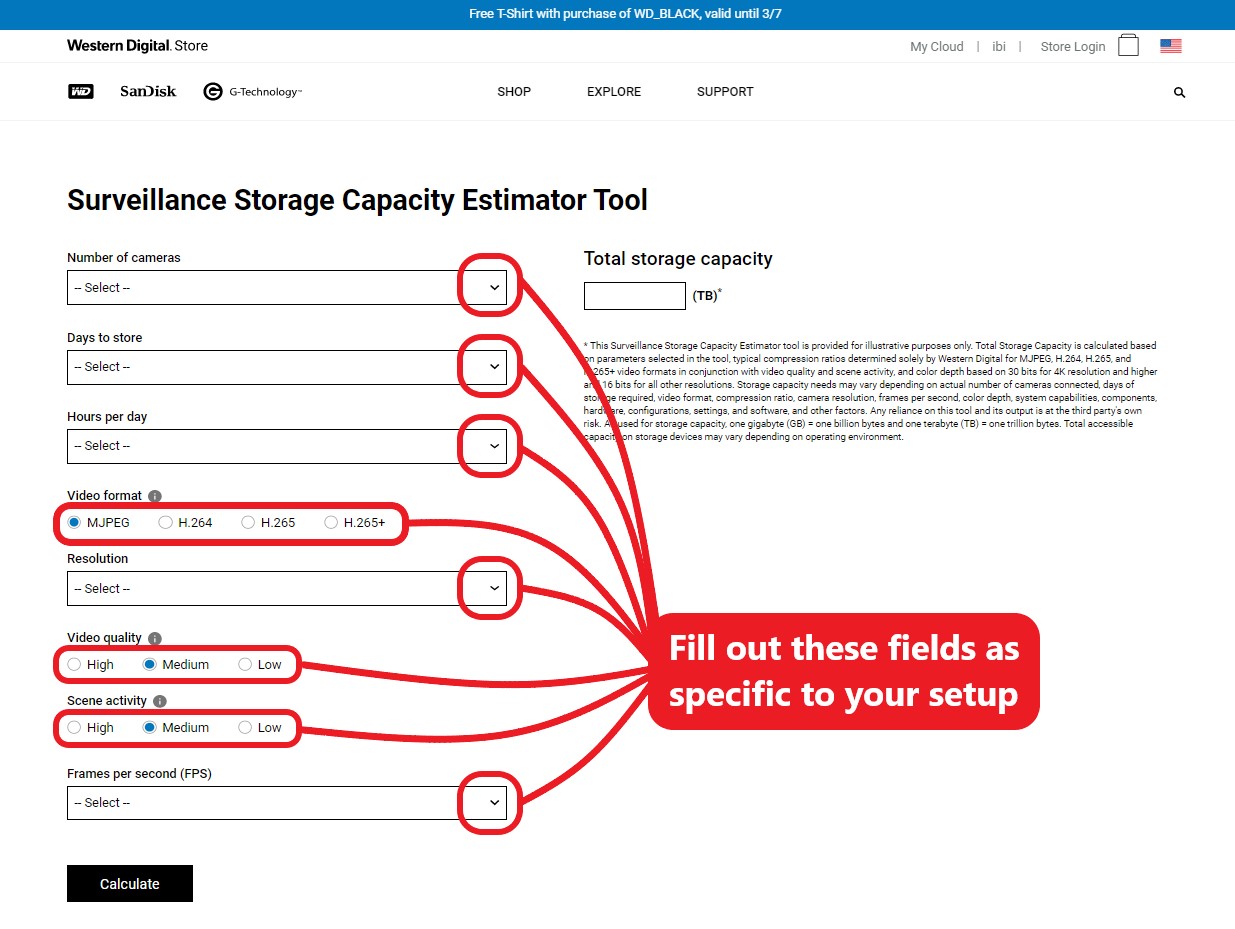This screenshot has height=929, width=1235.
Task: Open the Frames per second dropdown
Action: click(x=287, y=803)
